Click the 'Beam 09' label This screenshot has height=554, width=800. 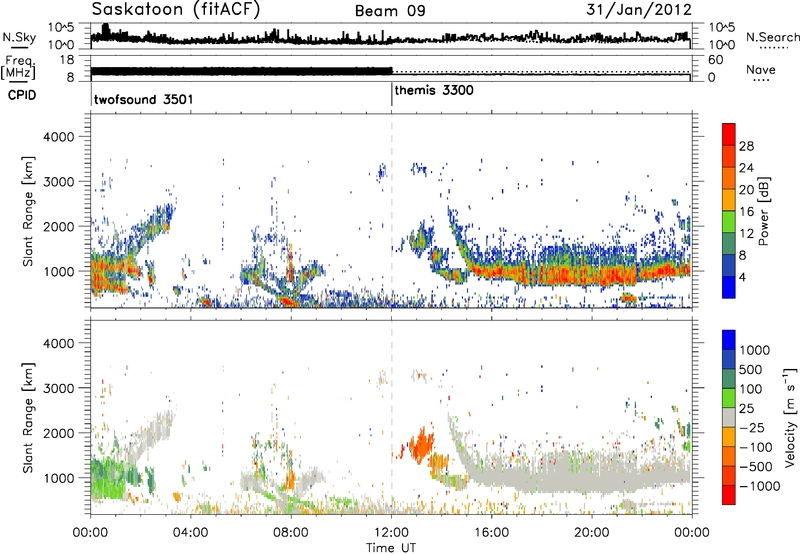[390, 11]
